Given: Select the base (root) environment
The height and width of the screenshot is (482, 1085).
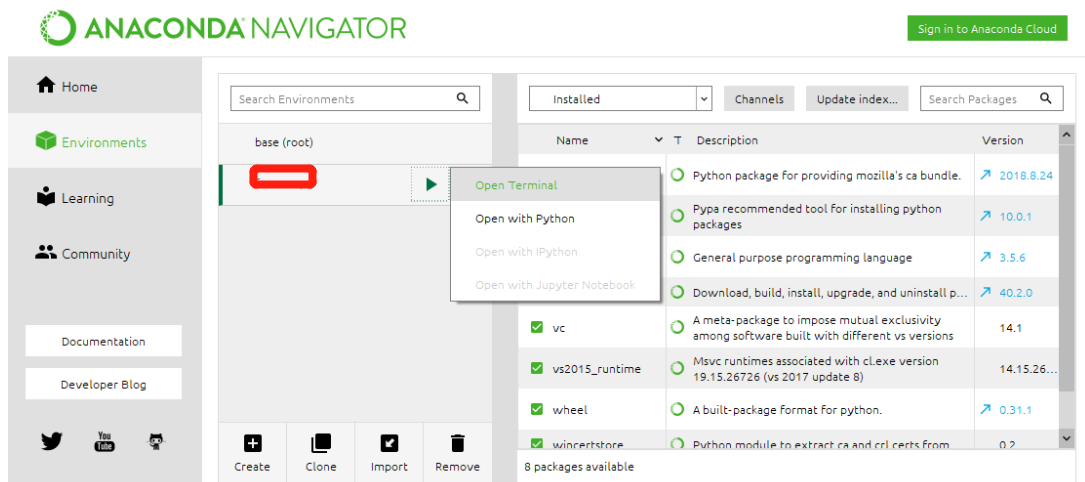Looking at the screenshot, I should coord(355,142).
